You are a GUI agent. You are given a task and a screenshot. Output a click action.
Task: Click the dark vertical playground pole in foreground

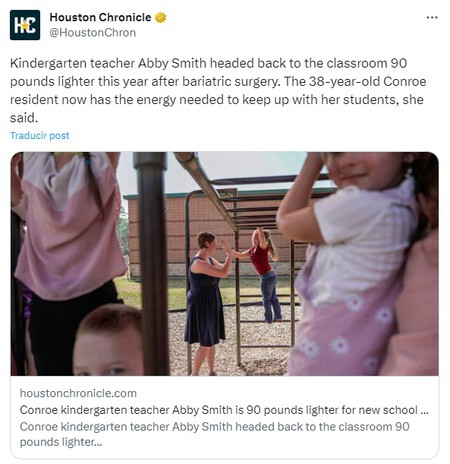(x=152, y=264)
